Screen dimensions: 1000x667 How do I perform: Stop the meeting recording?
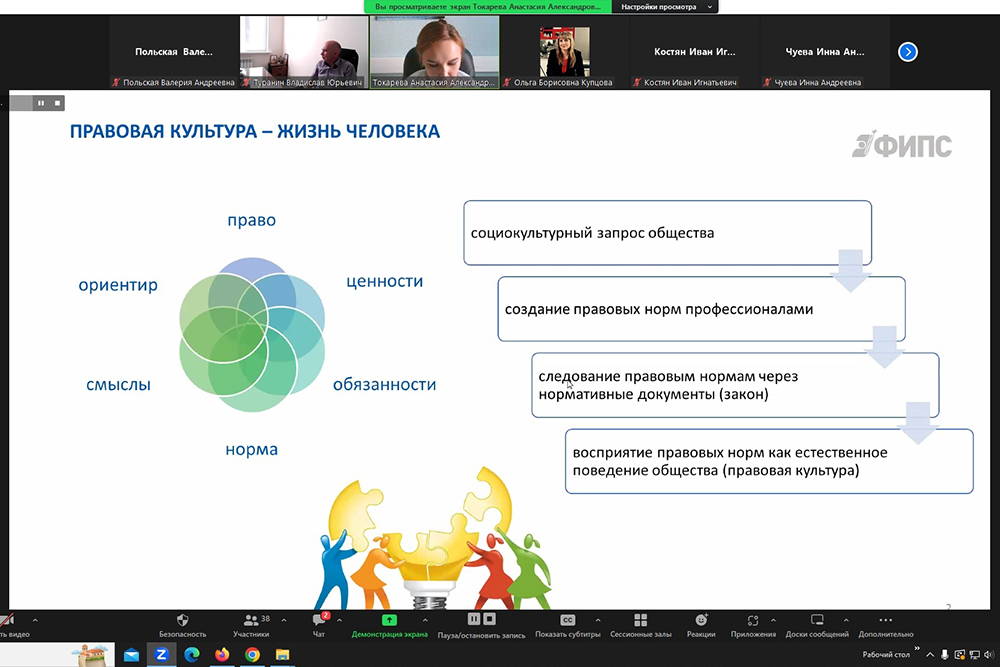click(489, 620)
